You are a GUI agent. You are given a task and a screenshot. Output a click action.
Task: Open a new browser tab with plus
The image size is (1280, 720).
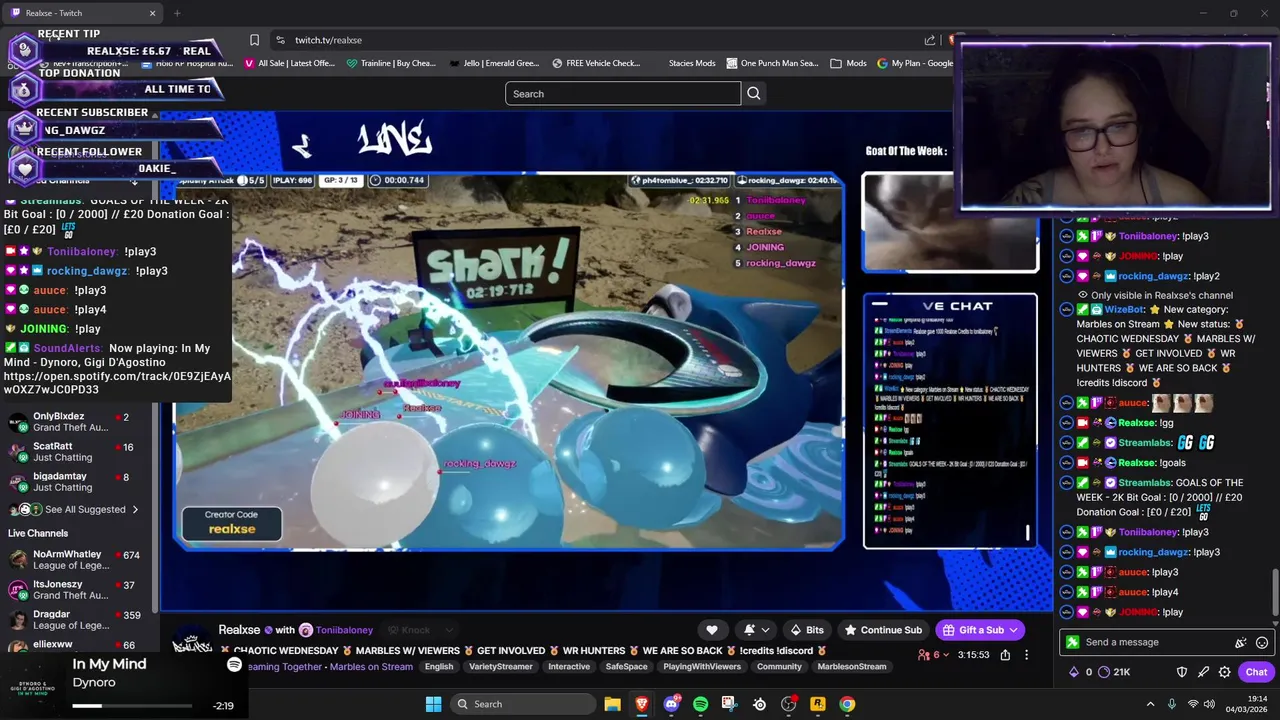point(177,13)
